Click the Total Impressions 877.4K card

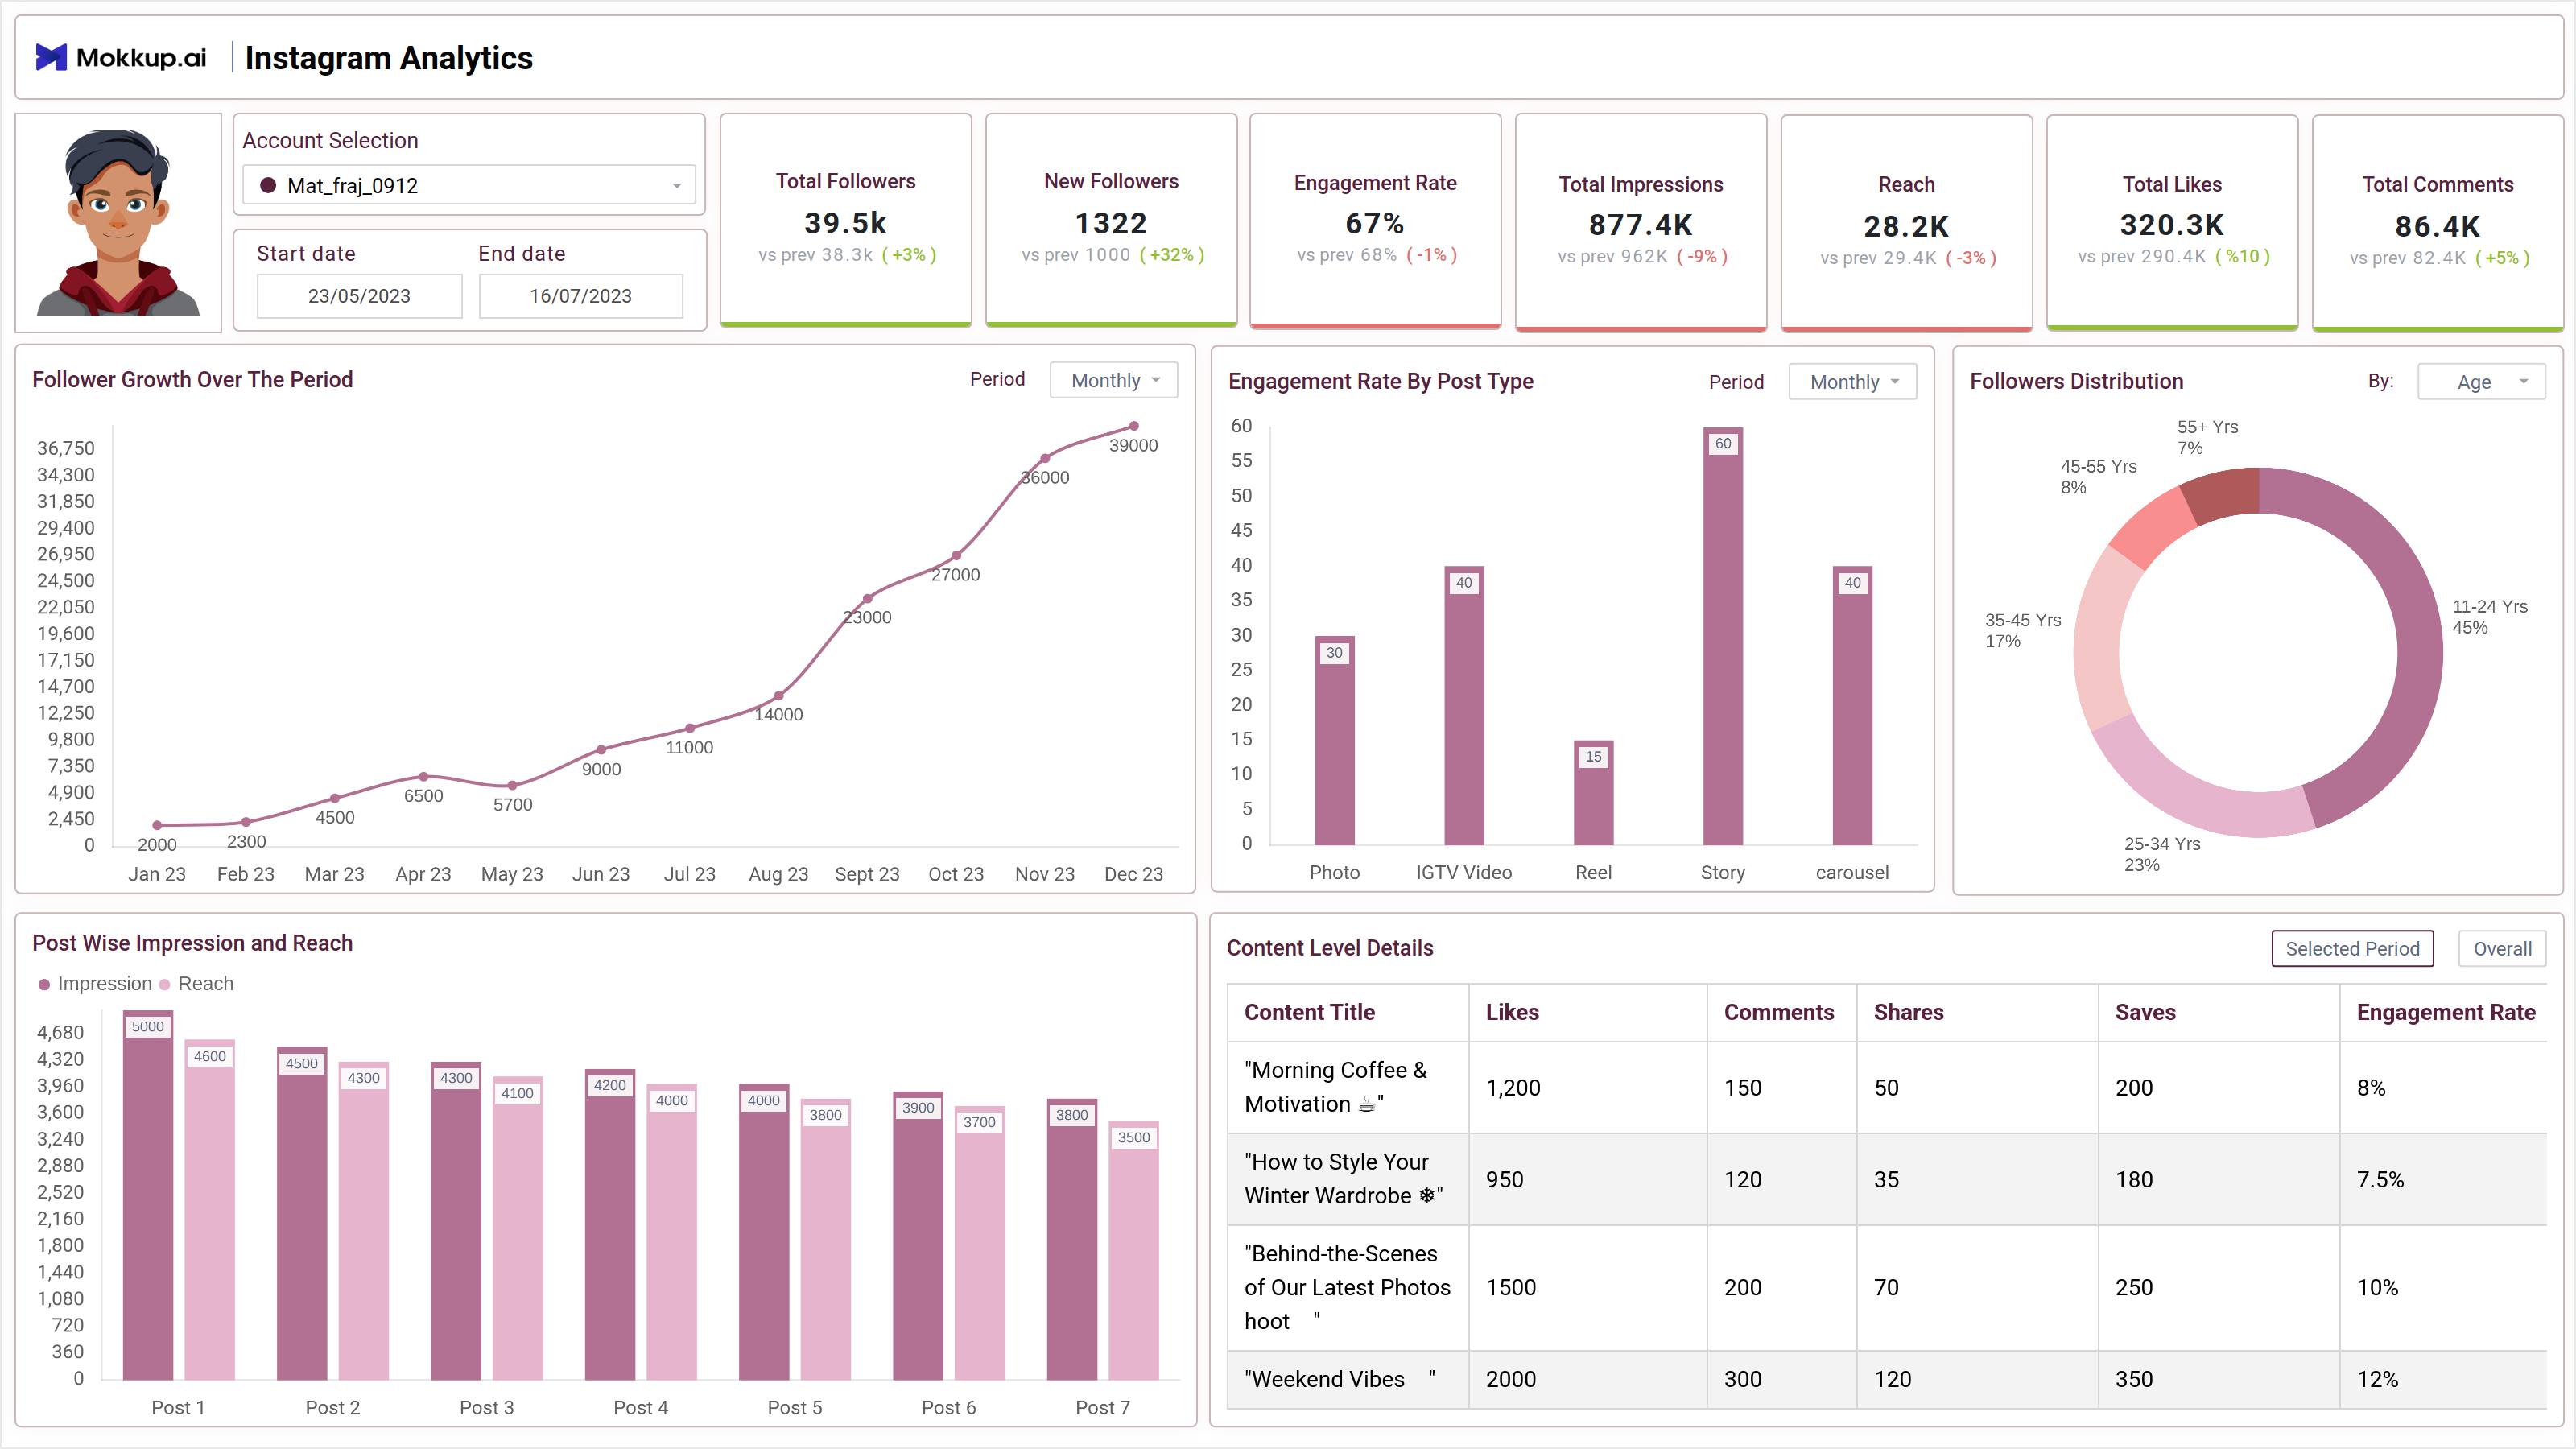1641,222
